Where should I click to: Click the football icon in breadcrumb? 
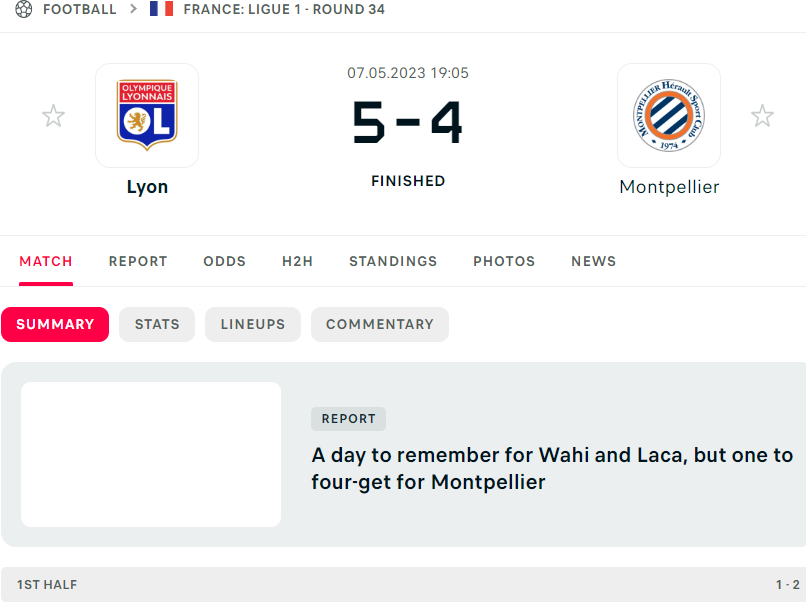[x=24, y=9]
